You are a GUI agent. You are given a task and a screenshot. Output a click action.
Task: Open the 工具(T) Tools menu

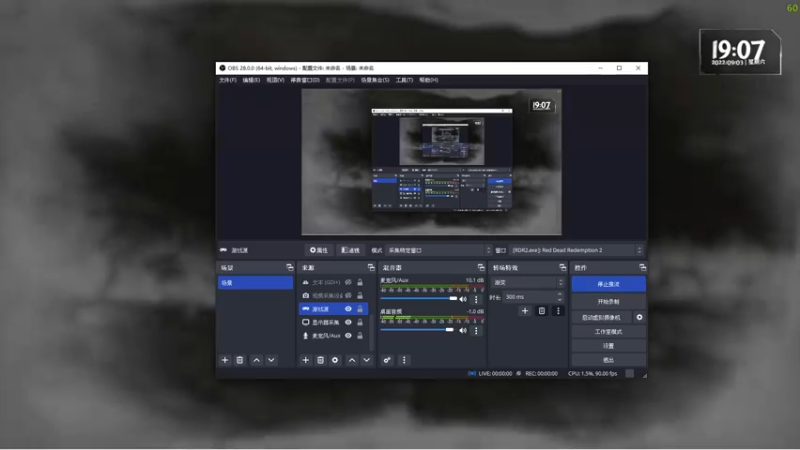click(x=404, y=80)
